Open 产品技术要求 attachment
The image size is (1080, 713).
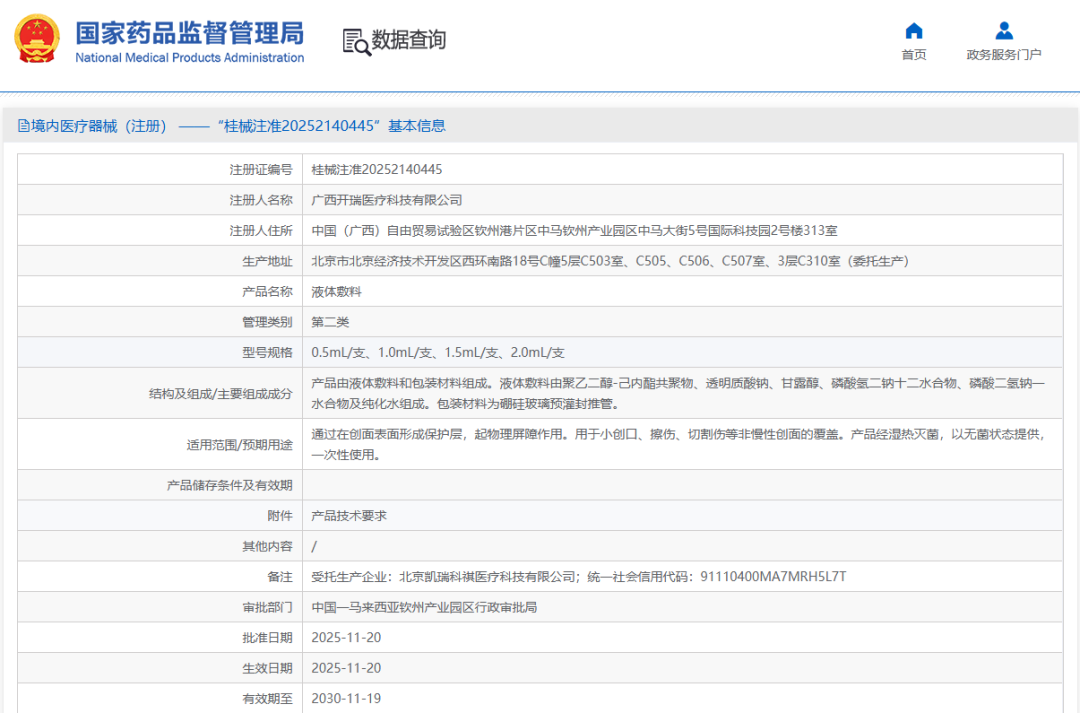(x=349, y=515)
